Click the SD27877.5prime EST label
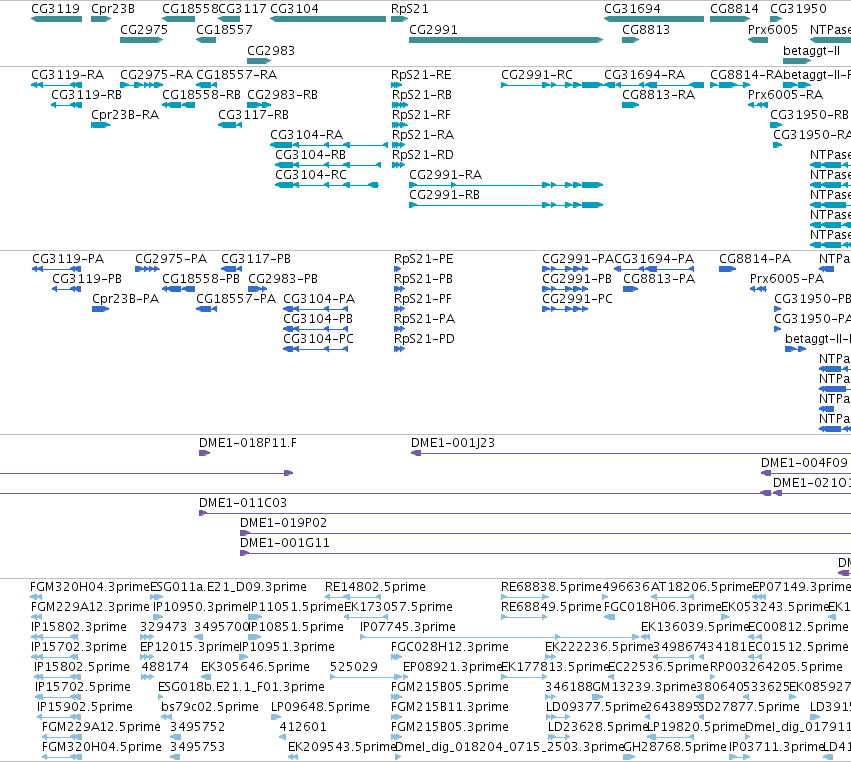 tap(749, 707)
